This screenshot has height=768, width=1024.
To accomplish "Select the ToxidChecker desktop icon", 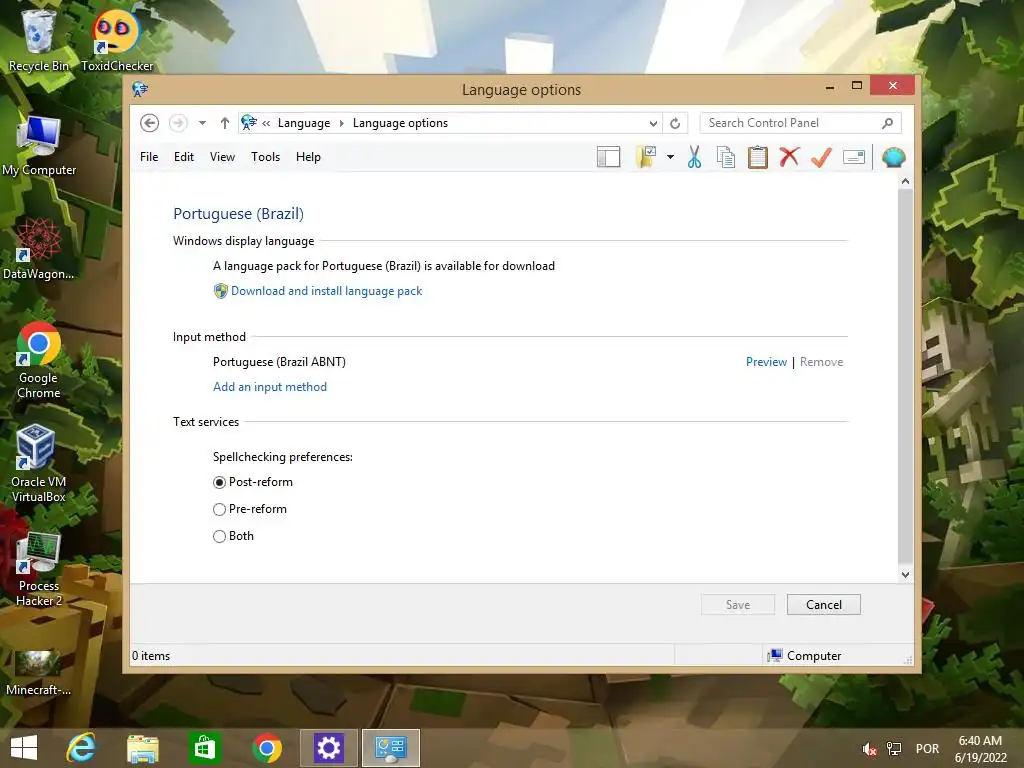I will (117, 40).
